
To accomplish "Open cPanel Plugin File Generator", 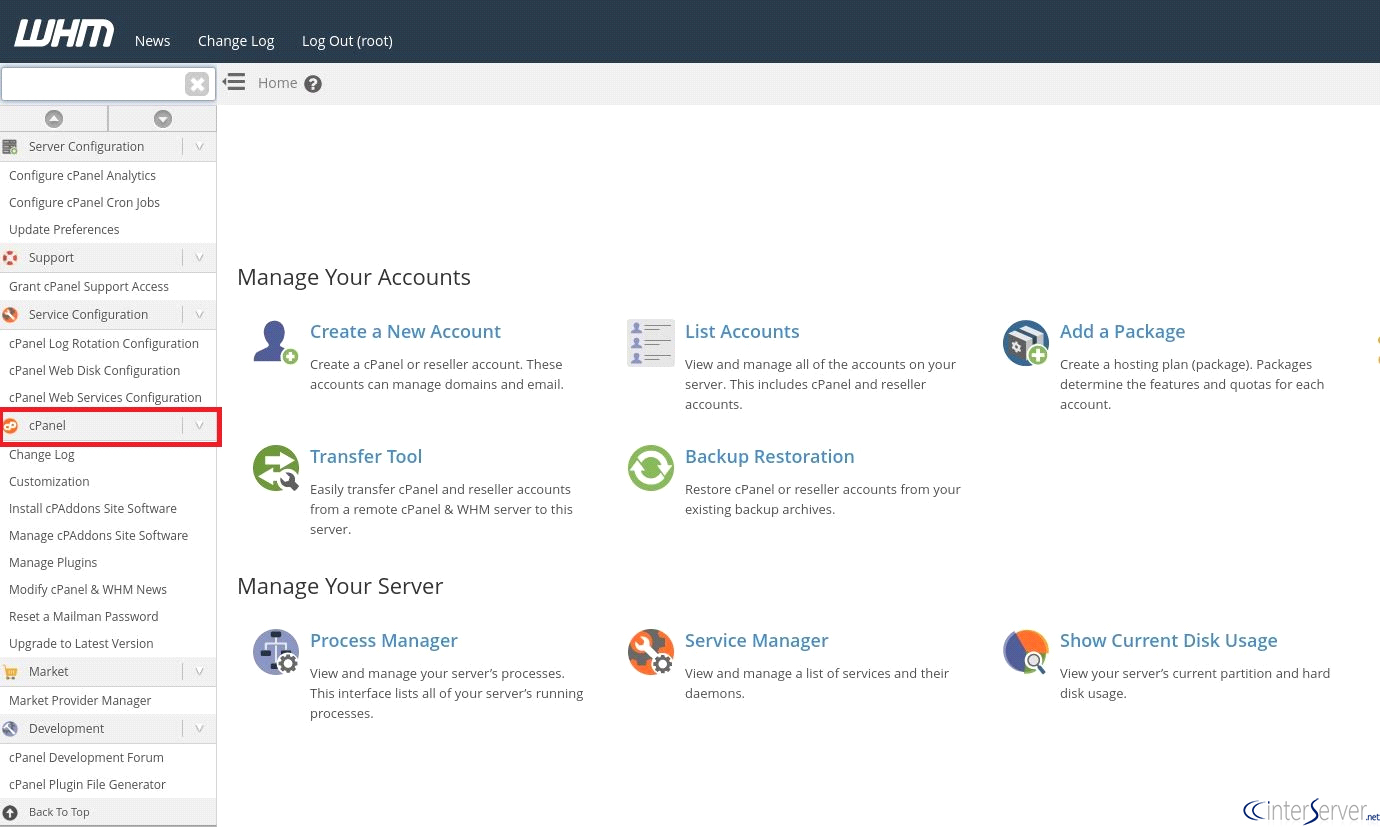I will coord(87,785).
